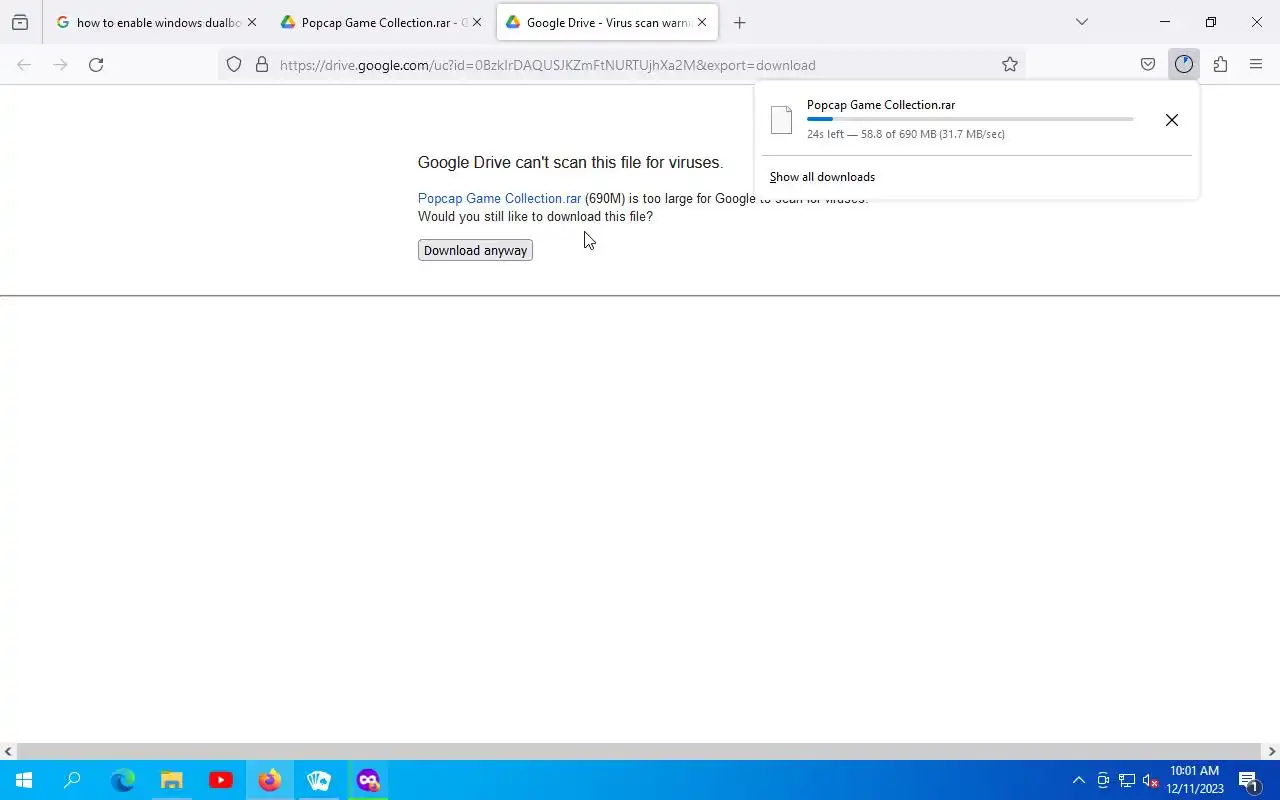Toggle the downloads panel toolbar button
Viewport: 1280px width, 800px height.
pyautogui.click(x=1184, y=65)
